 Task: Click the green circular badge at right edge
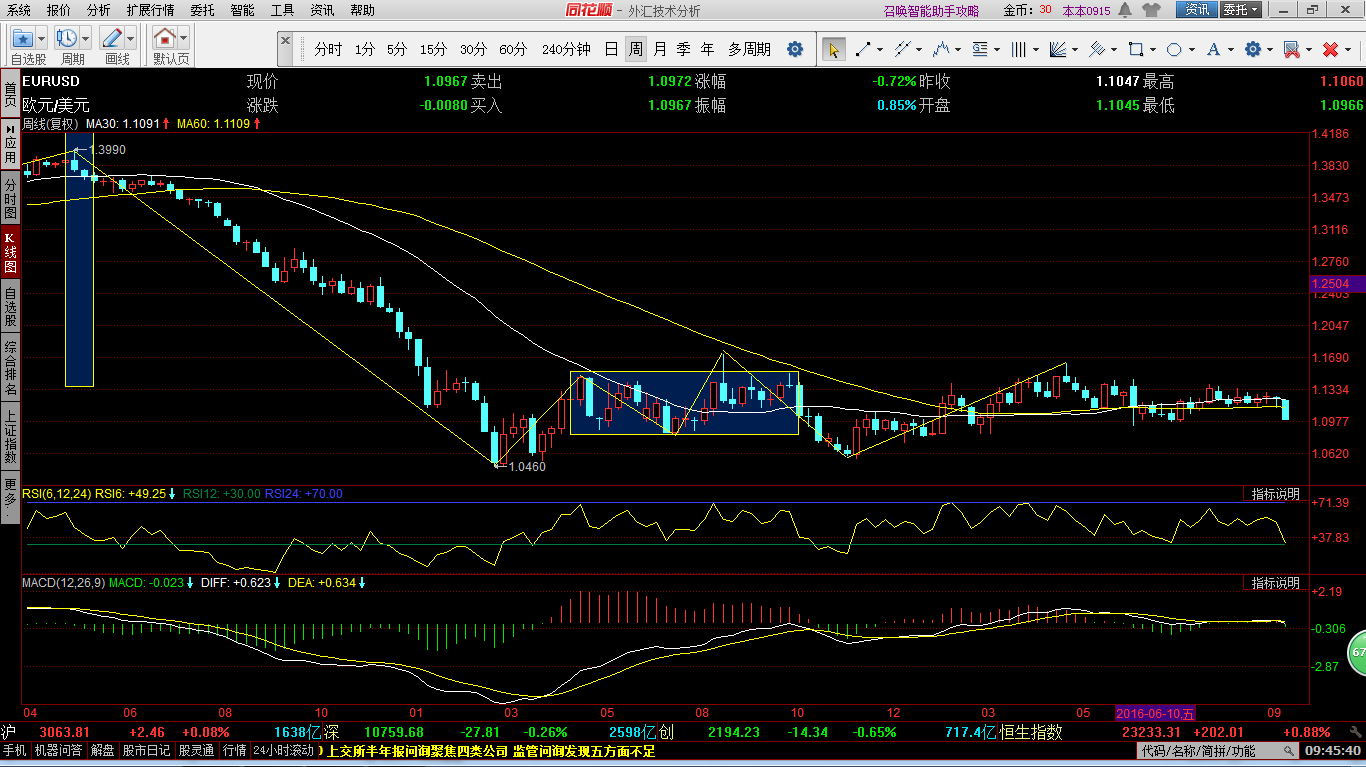click(1356, 652)
